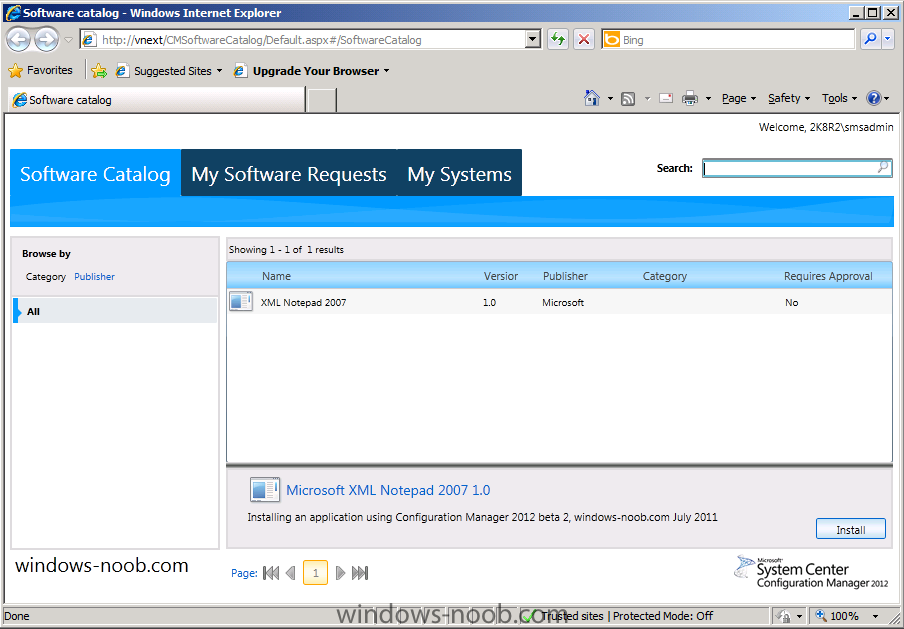Open the Safety menu
This screenshot has width=904, height=629.
coord(789,99)
